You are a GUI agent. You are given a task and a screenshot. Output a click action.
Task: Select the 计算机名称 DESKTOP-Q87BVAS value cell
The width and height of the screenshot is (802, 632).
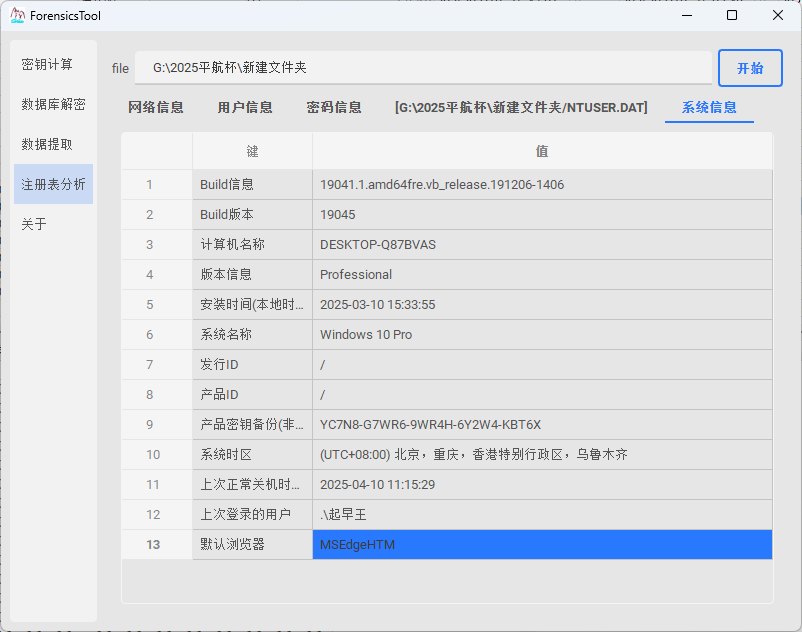[542, 244]
